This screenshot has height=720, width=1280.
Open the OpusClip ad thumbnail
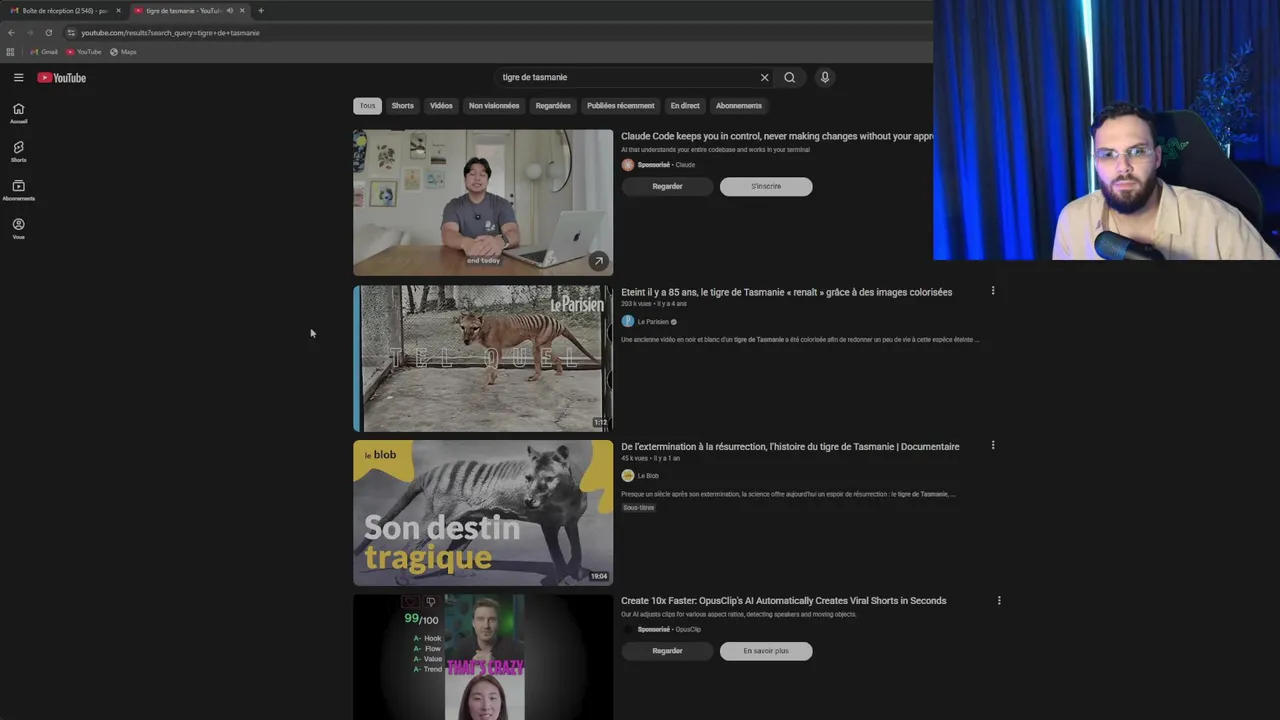(x=483, y=657)
